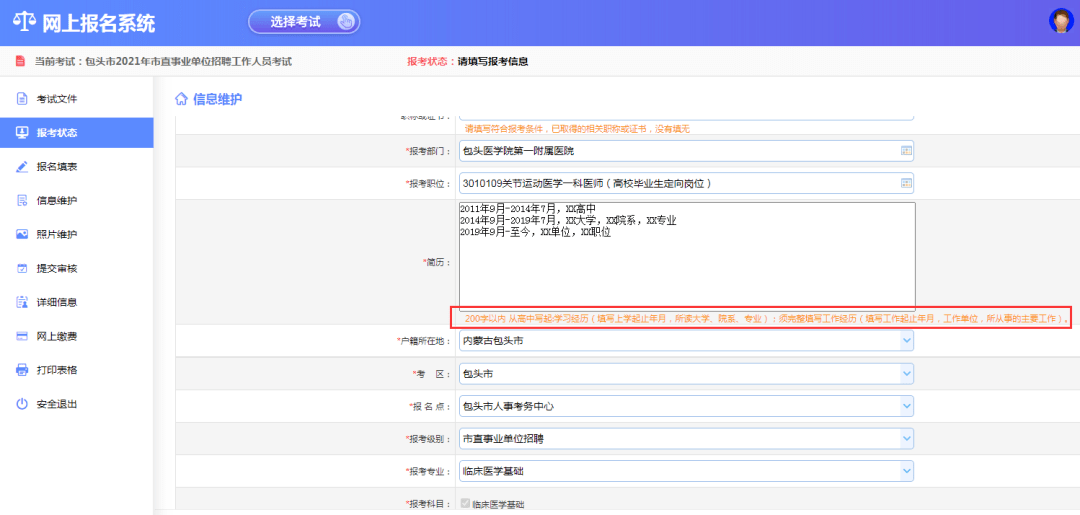Screen dimensions: 1080x515
Task: Click the 报考状态 label in top bar
Action: [432, 61]
